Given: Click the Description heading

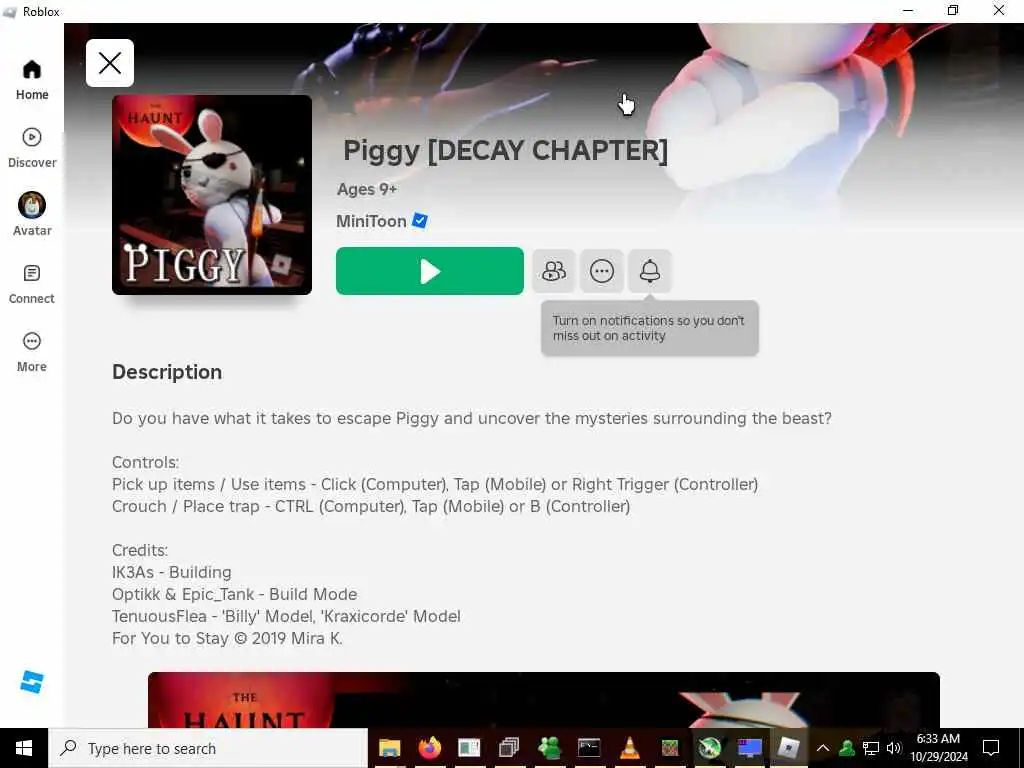Looking at the screenshot, I should tap(167, 372).
